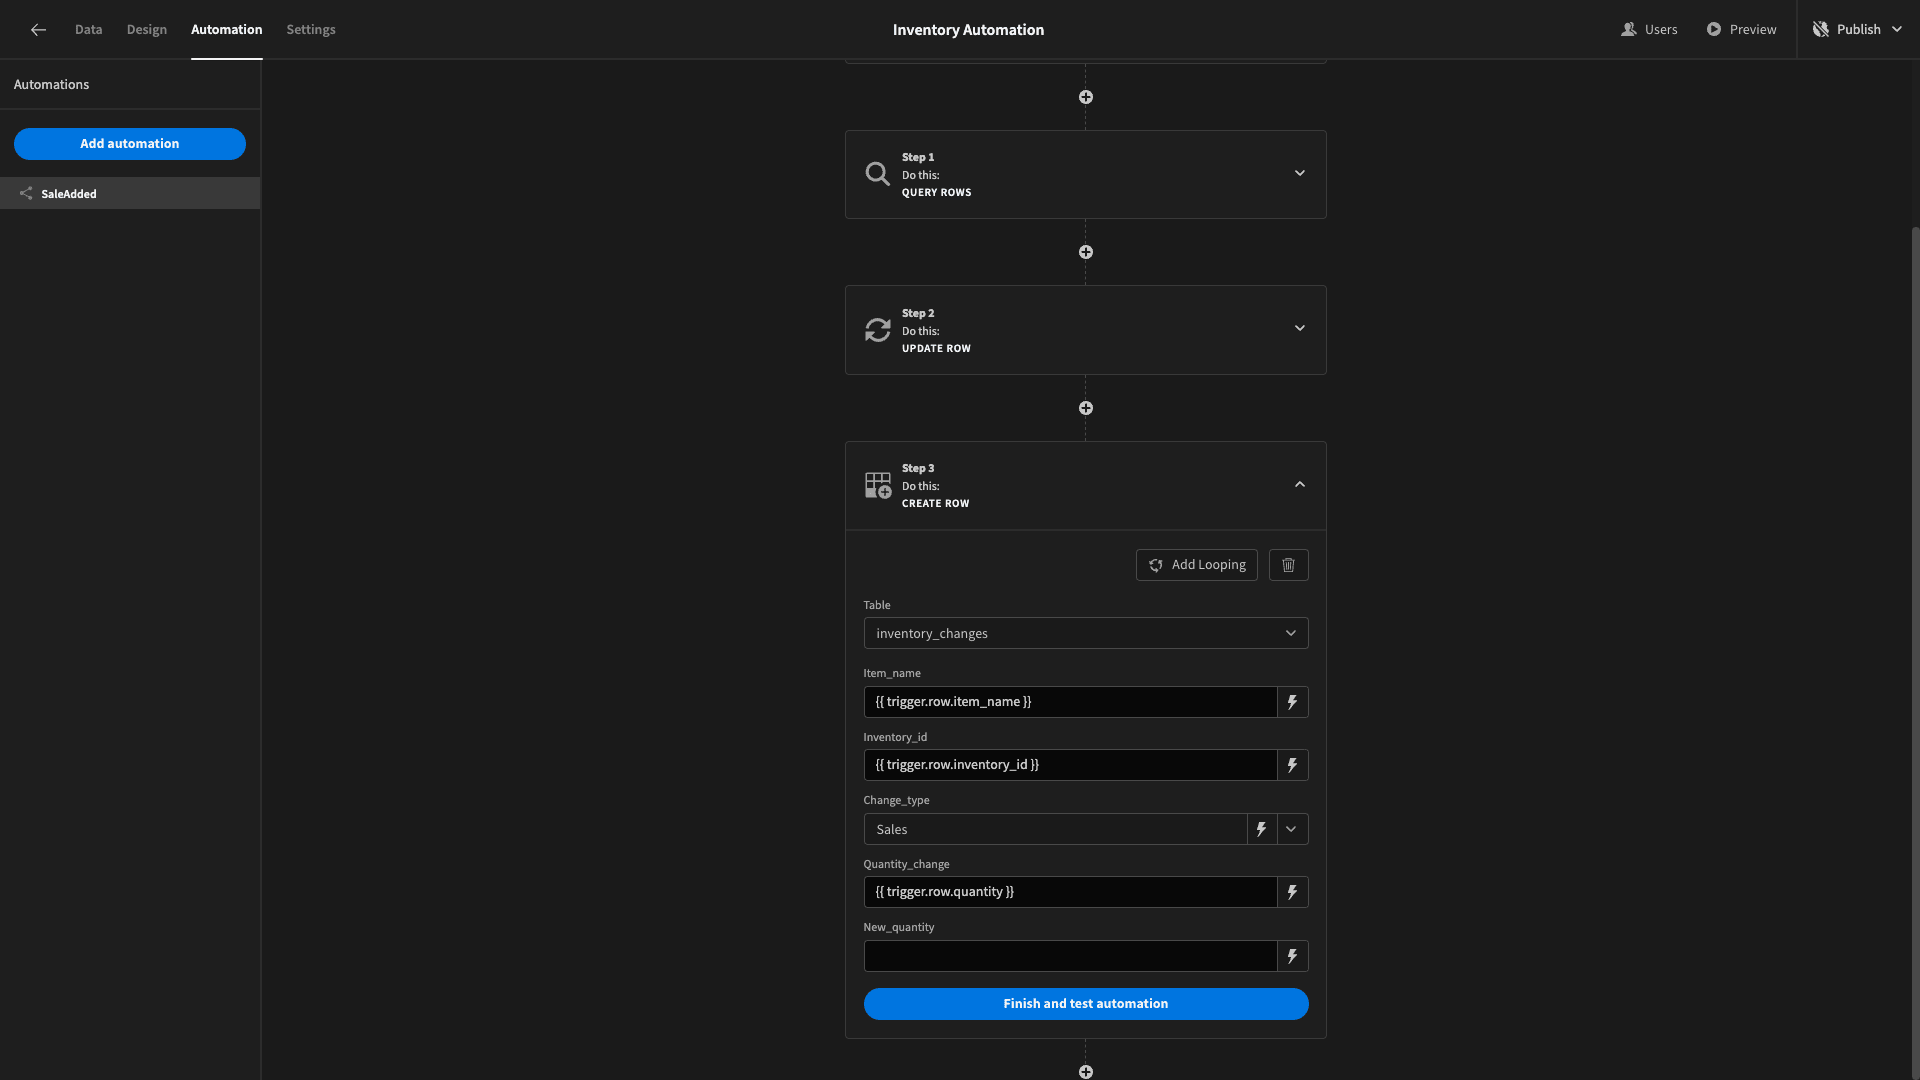The width and height of the screenshot is (1920, 1080).
Task: Click Finish and test automation
Action: [1085, 1004]
